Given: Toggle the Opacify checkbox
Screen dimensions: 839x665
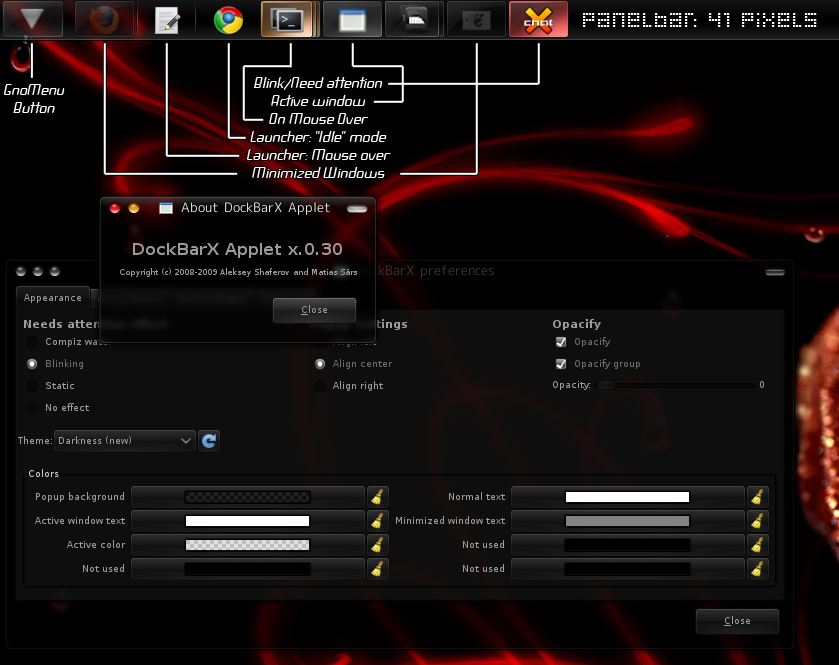Looking at the screenshot, I should coord(561,342).
